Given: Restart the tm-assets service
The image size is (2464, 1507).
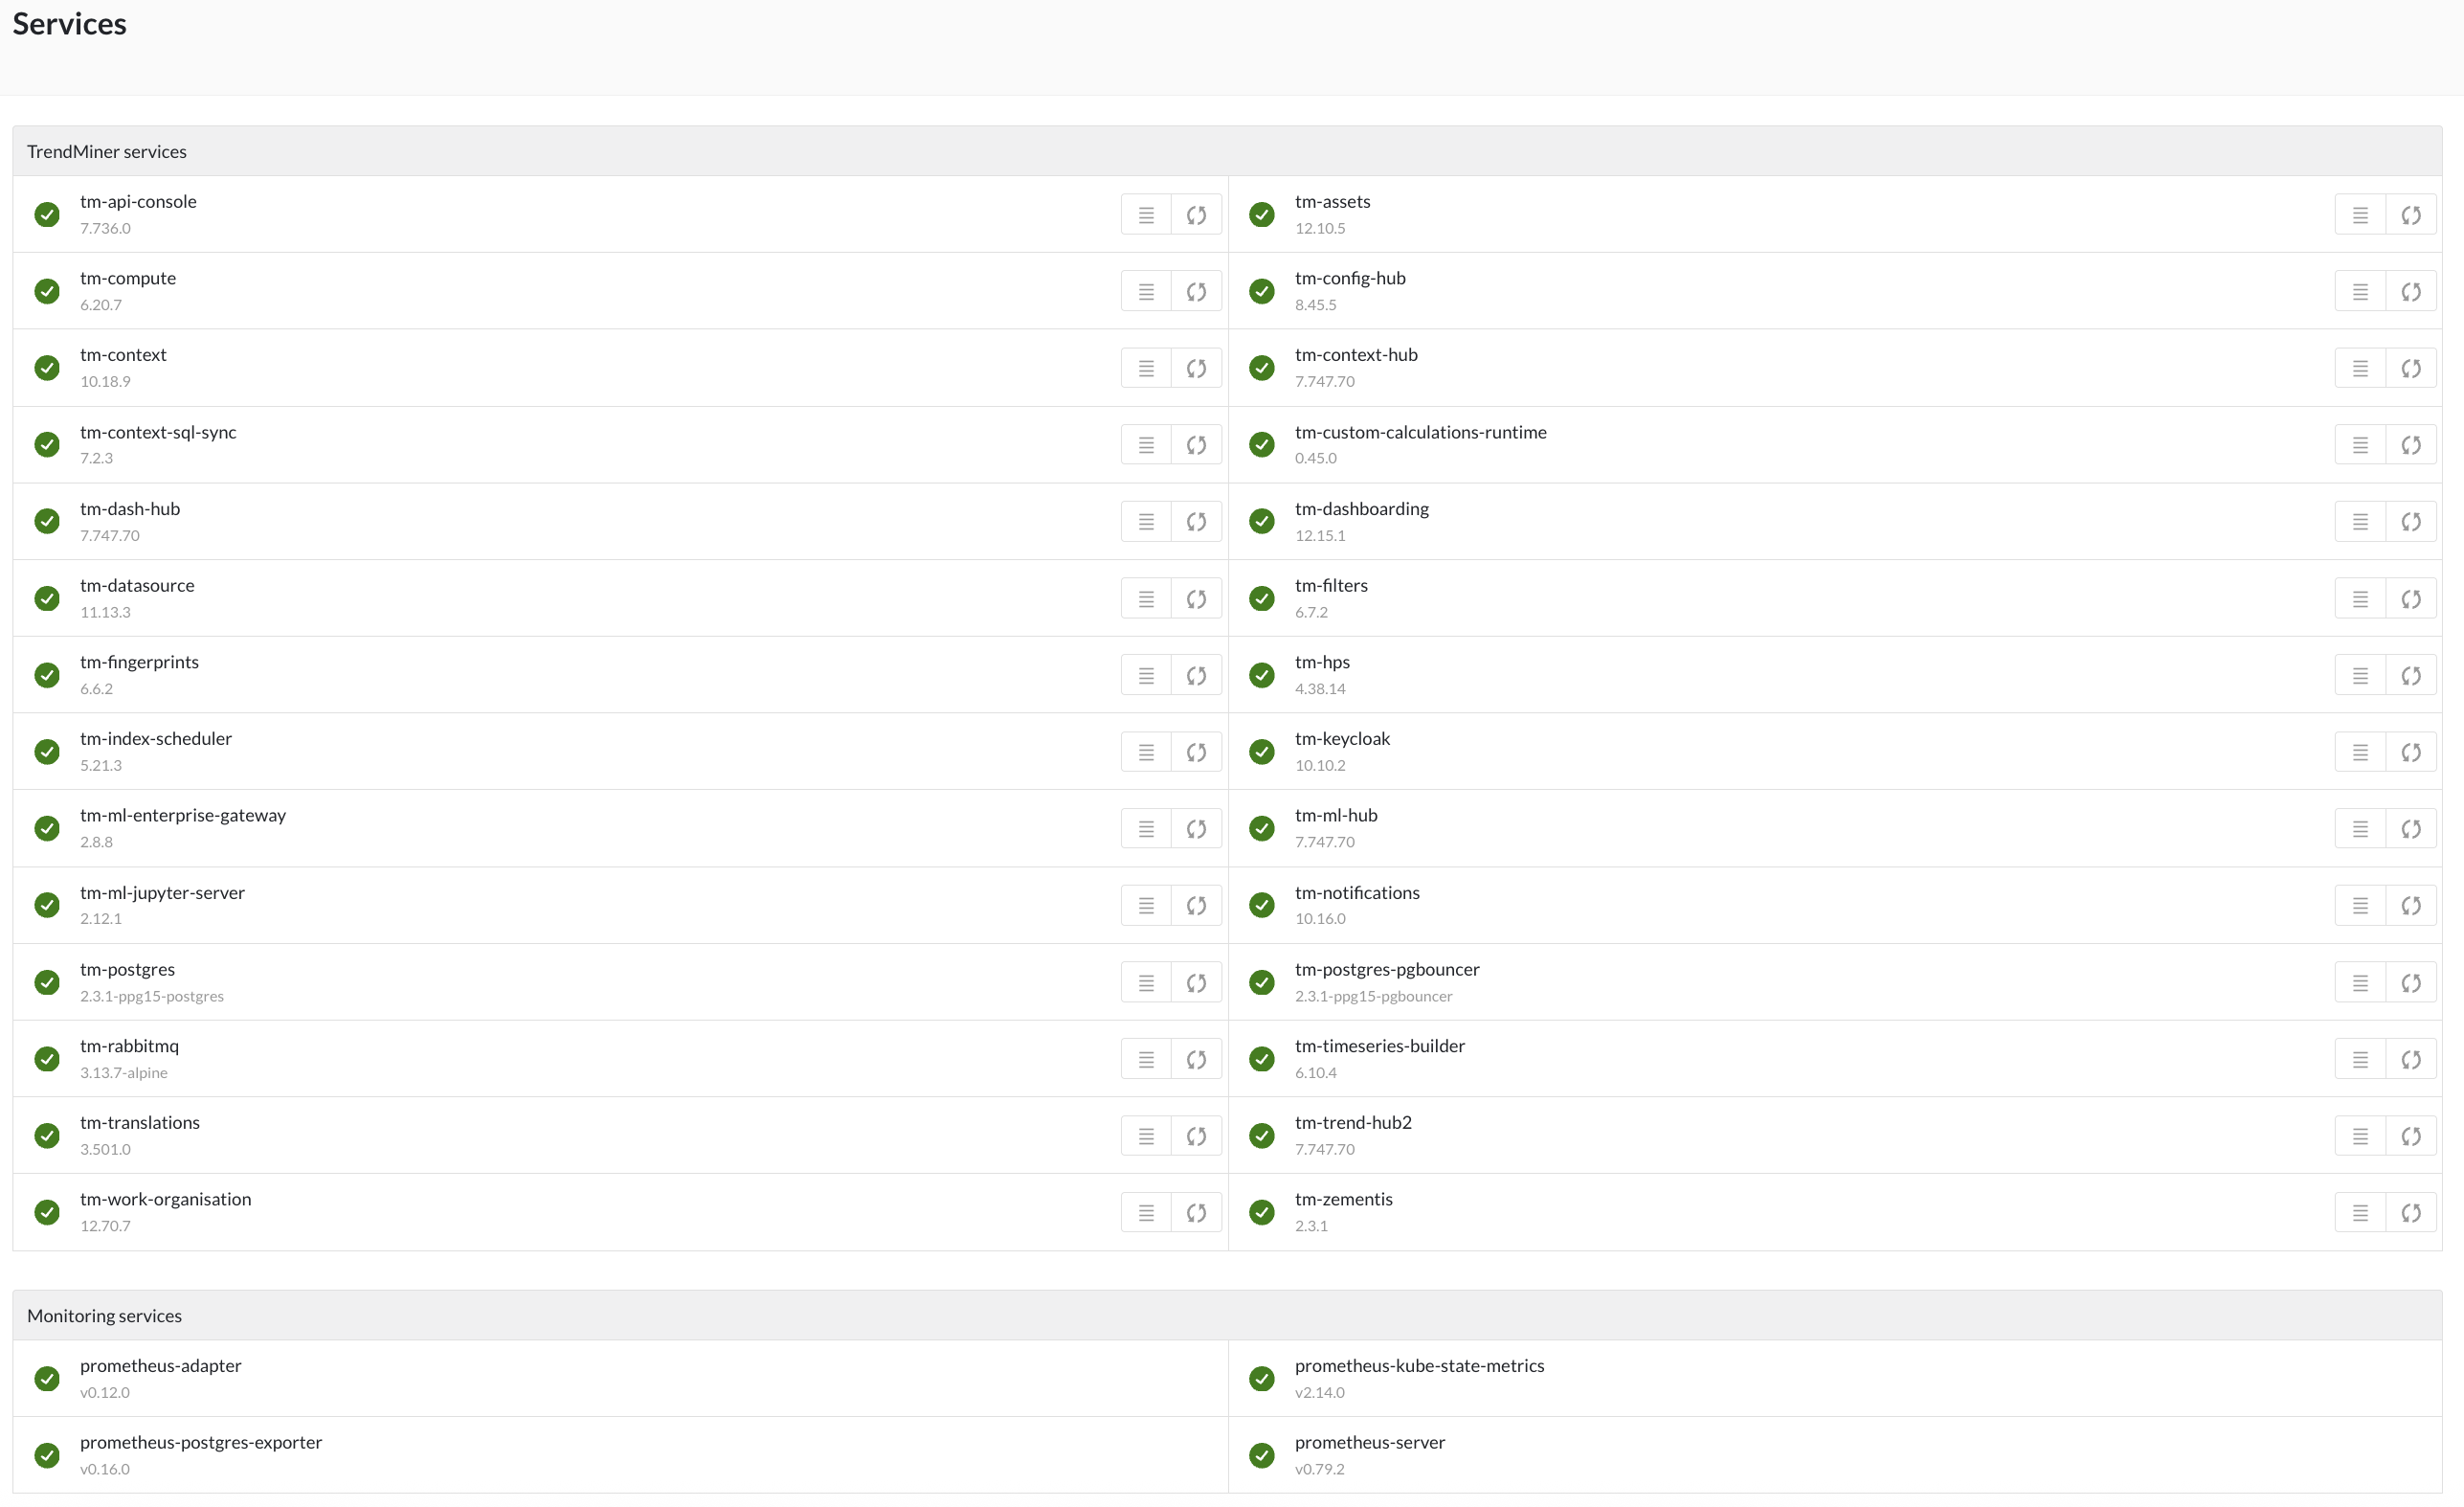Looking at the screenshot, I should tap(2410, 215).
